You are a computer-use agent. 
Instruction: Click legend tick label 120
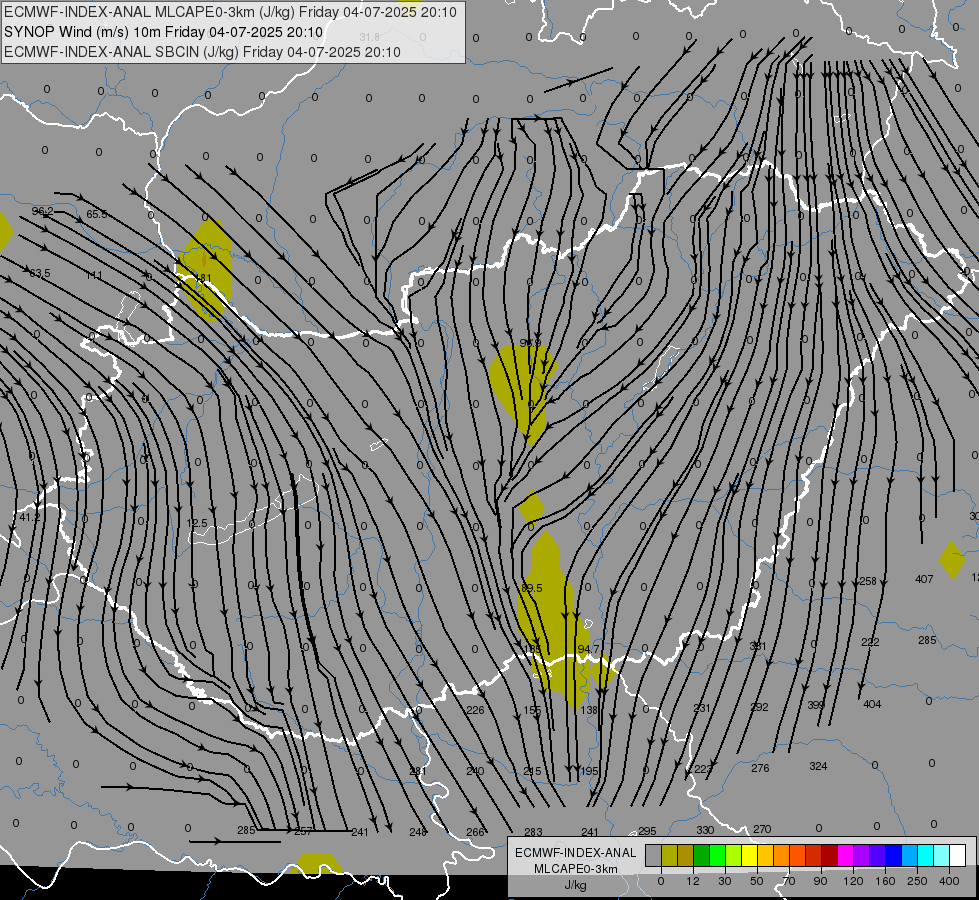[853, 881]
